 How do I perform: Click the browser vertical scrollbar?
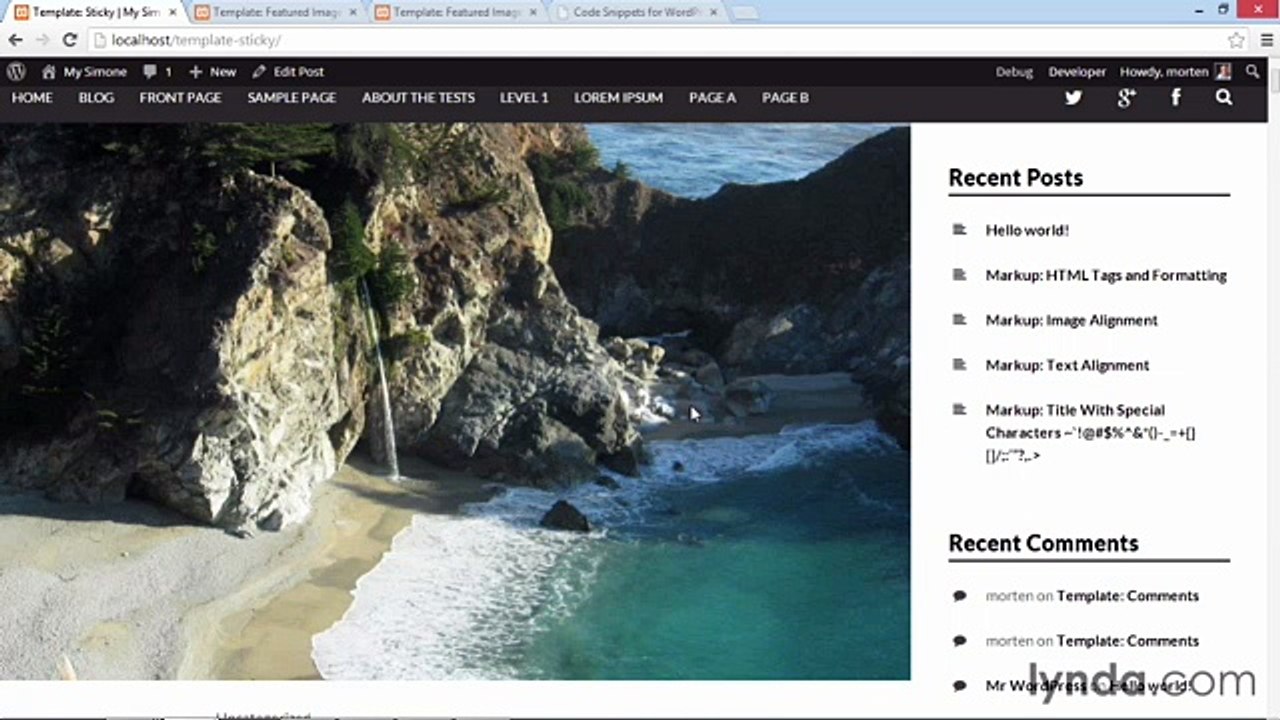pyautogui.click(x=1273, y=388)
